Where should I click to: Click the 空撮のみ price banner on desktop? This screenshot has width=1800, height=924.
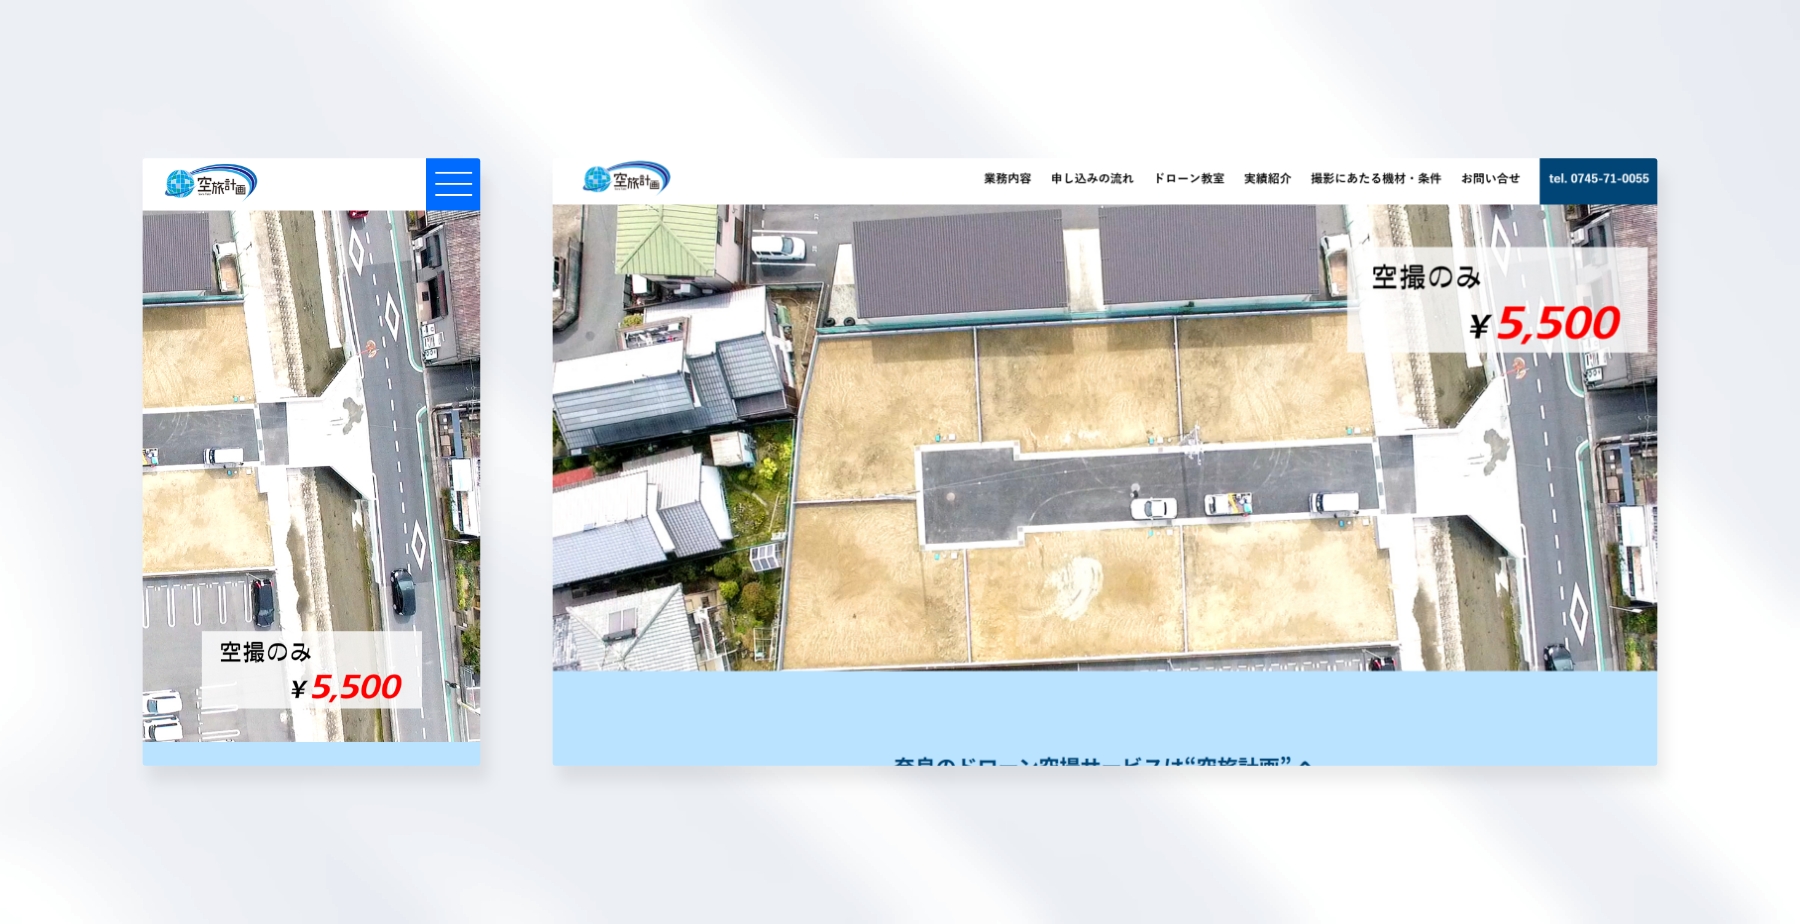click(1496, 300)
